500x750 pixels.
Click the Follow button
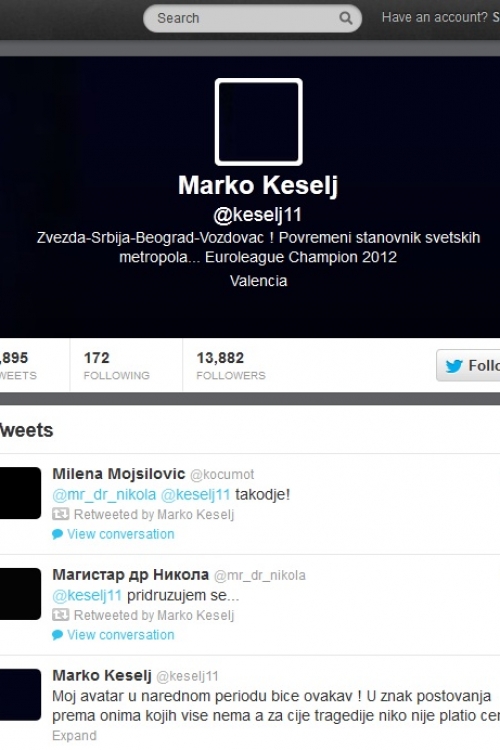click(468, 365)
